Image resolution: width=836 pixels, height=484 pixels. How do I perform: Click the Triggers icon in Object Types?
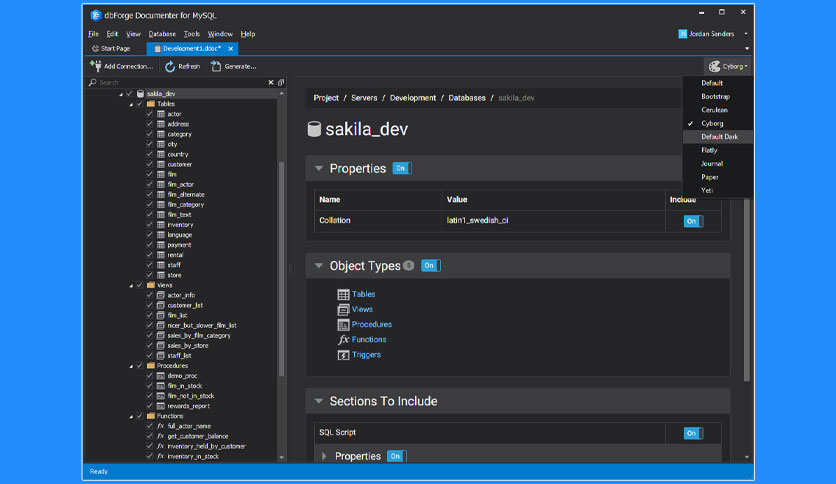343,354
